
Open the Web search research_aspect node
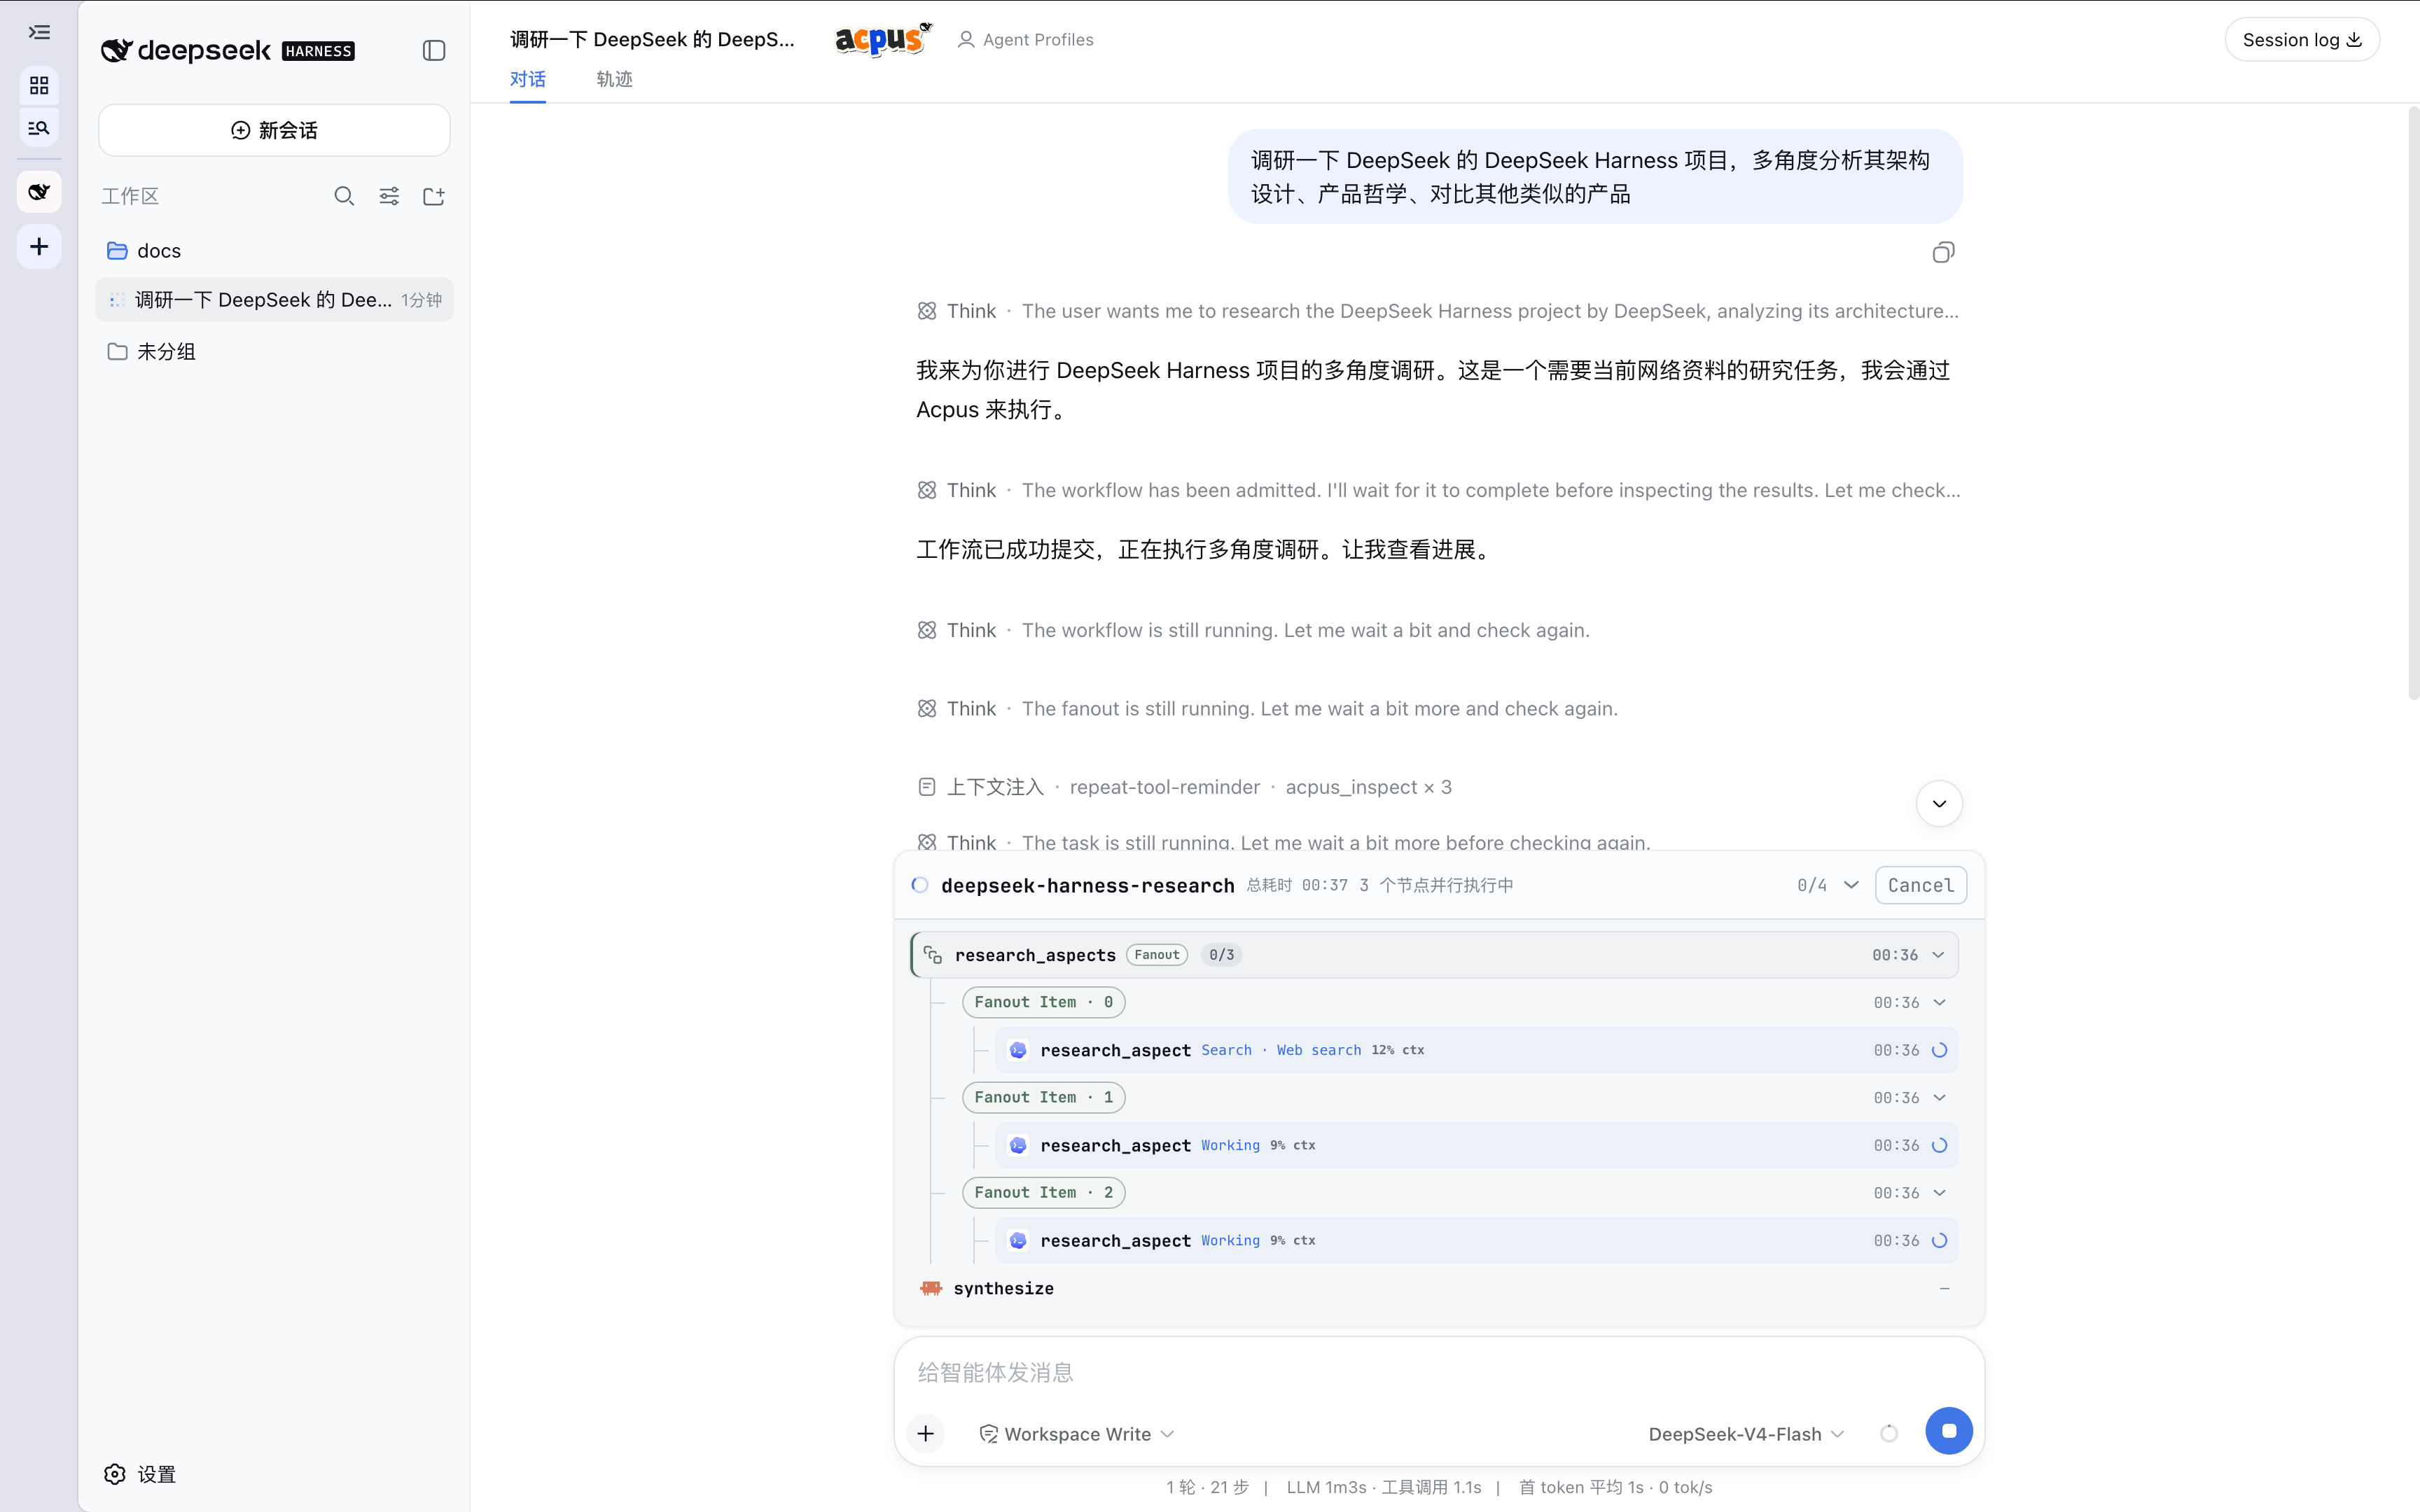coord(1476,1050)
